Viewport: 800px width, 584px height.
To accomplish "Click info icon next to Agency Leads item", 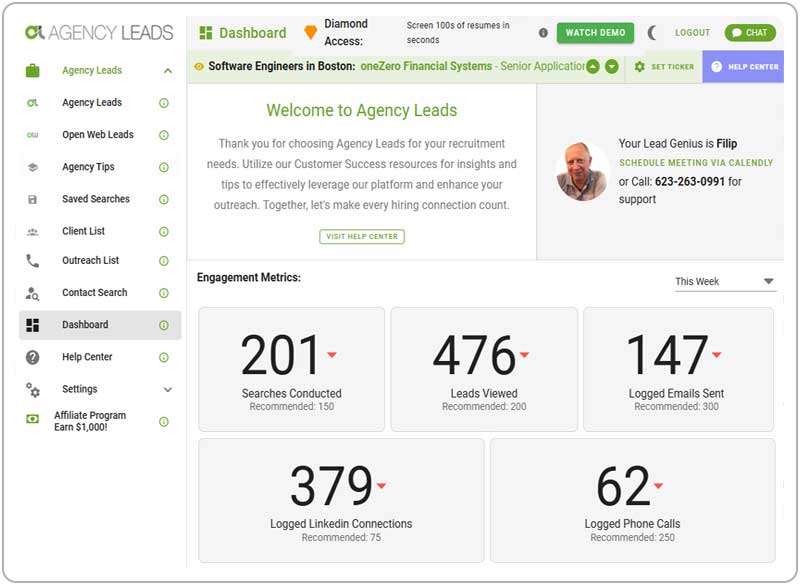I will [164, 103].
